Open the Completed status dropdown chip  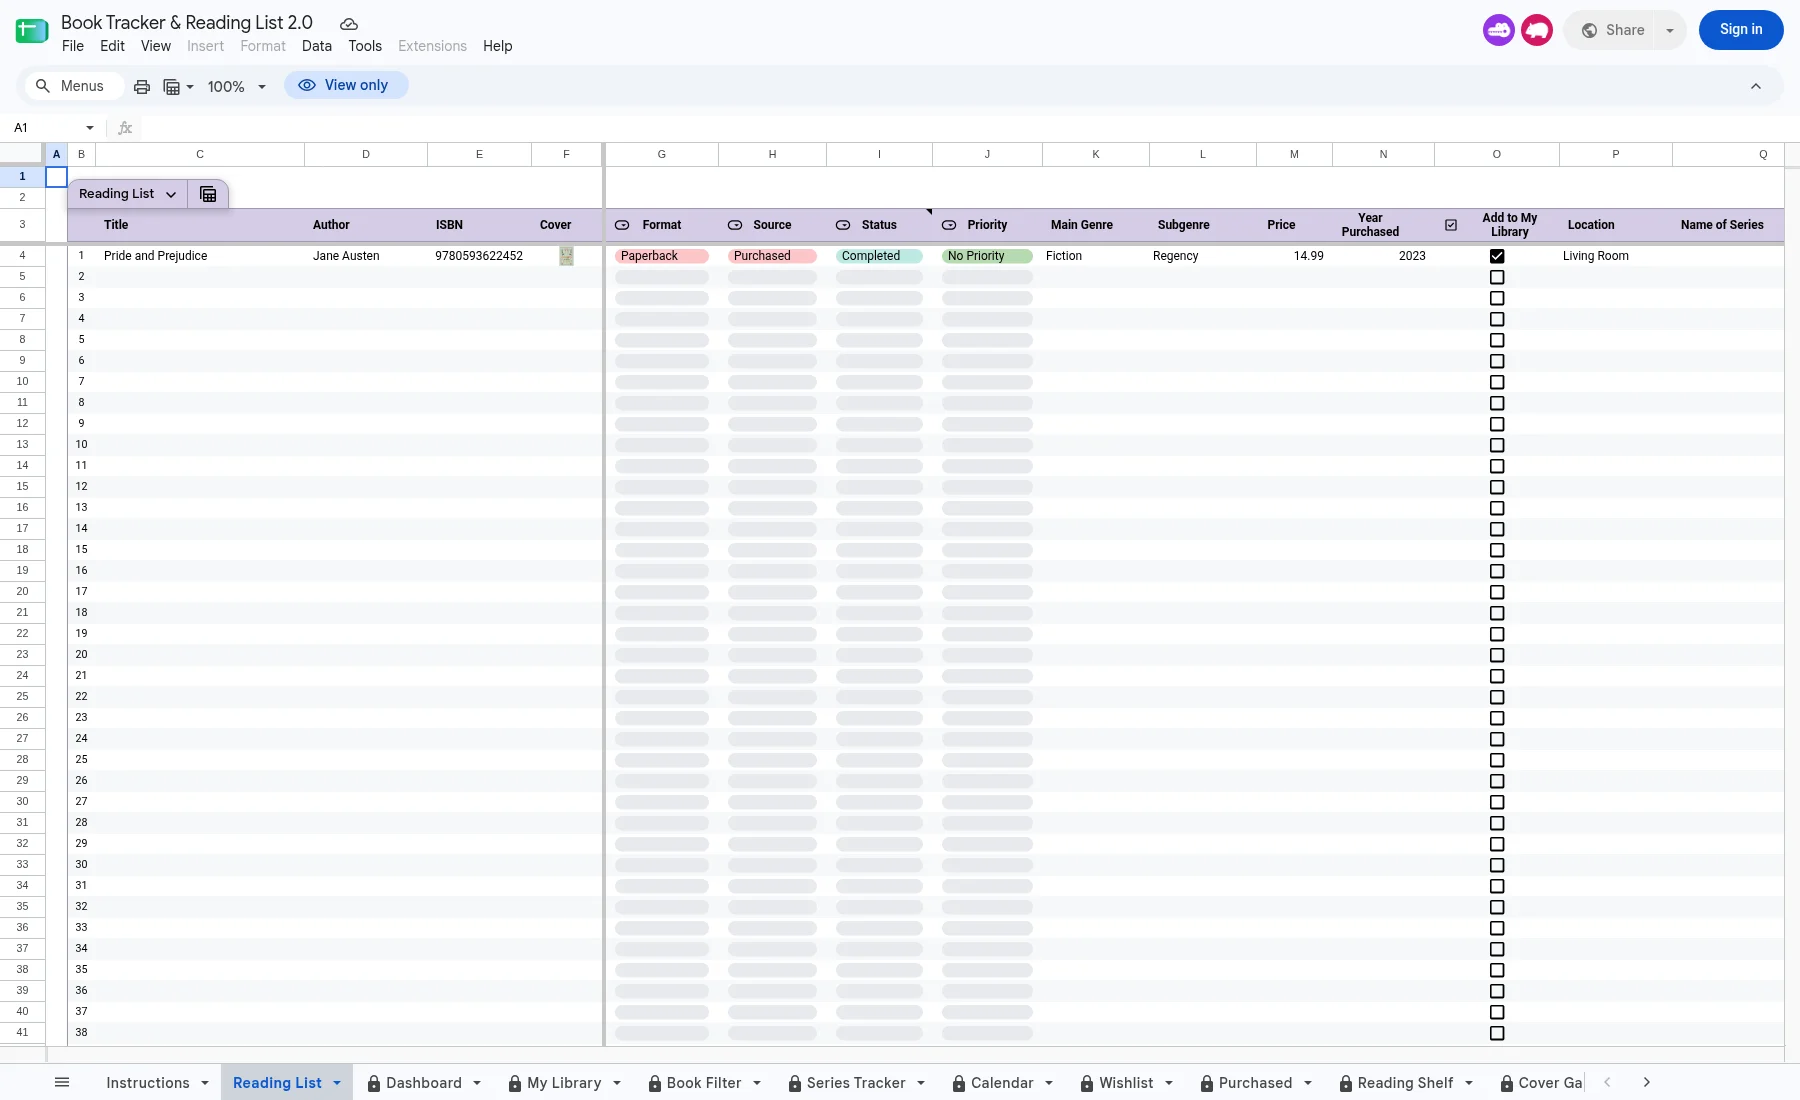pos(879,256)
